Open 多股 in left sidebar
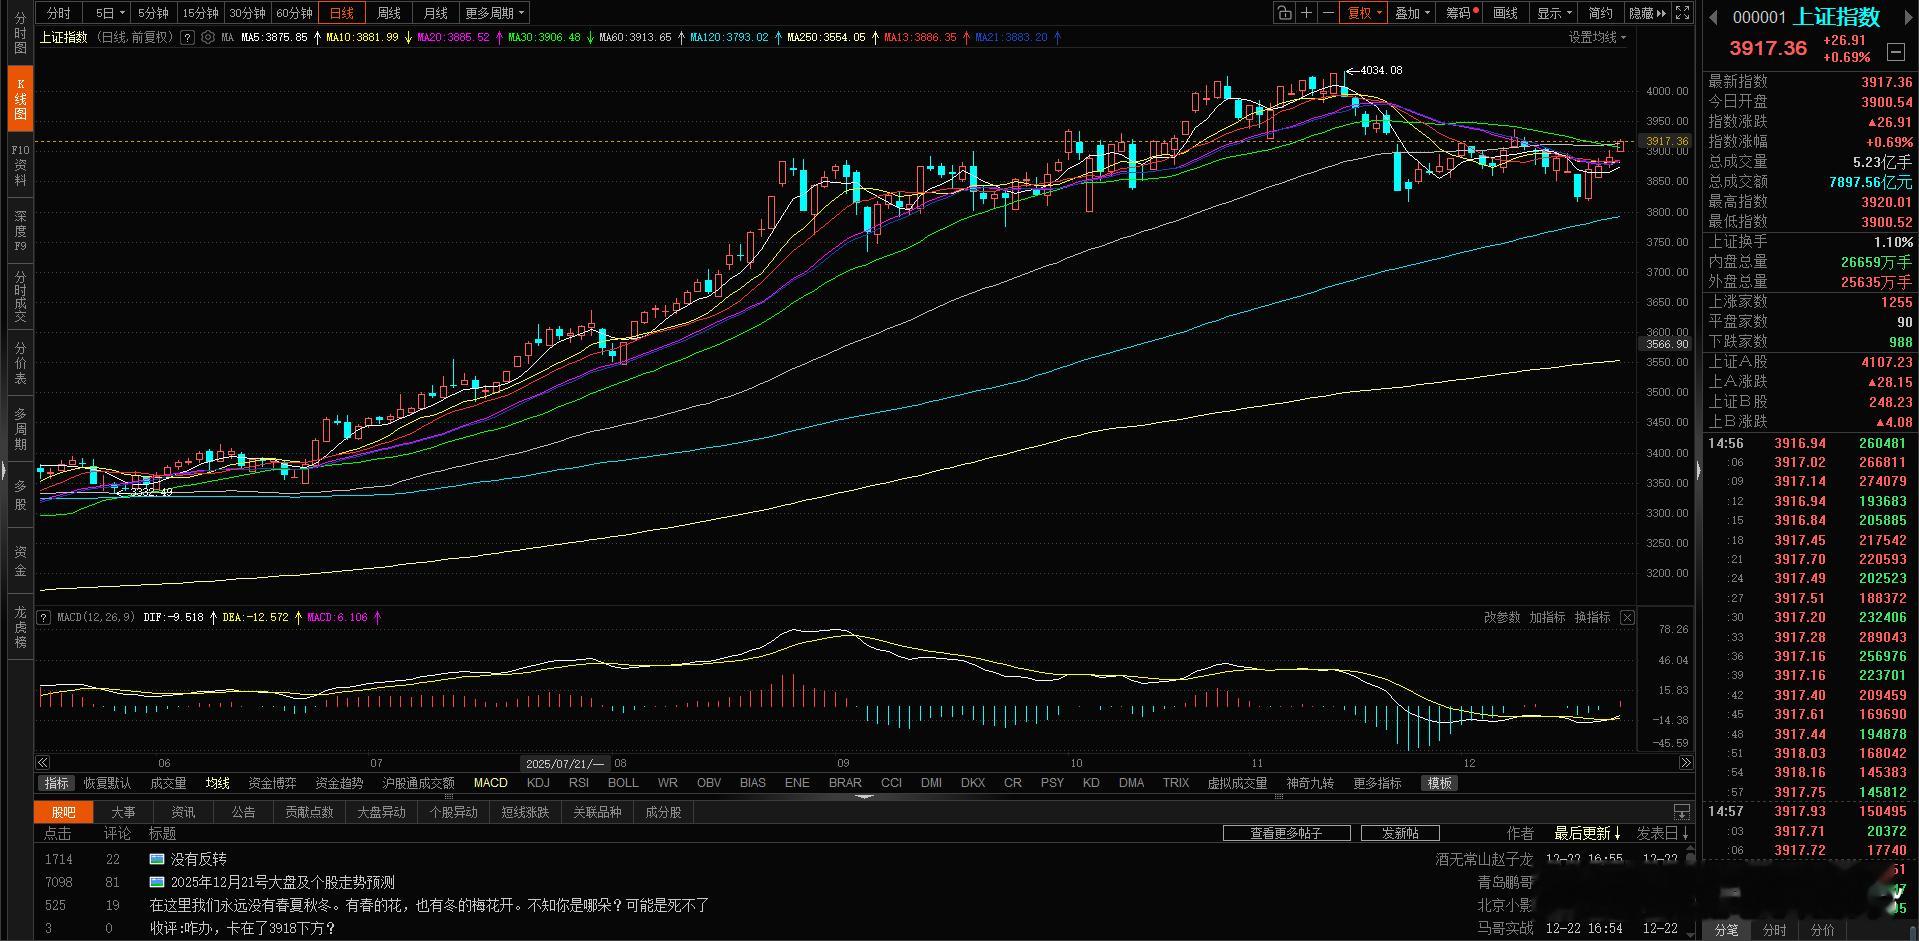The image size is (1919, 941). [20, 495]
